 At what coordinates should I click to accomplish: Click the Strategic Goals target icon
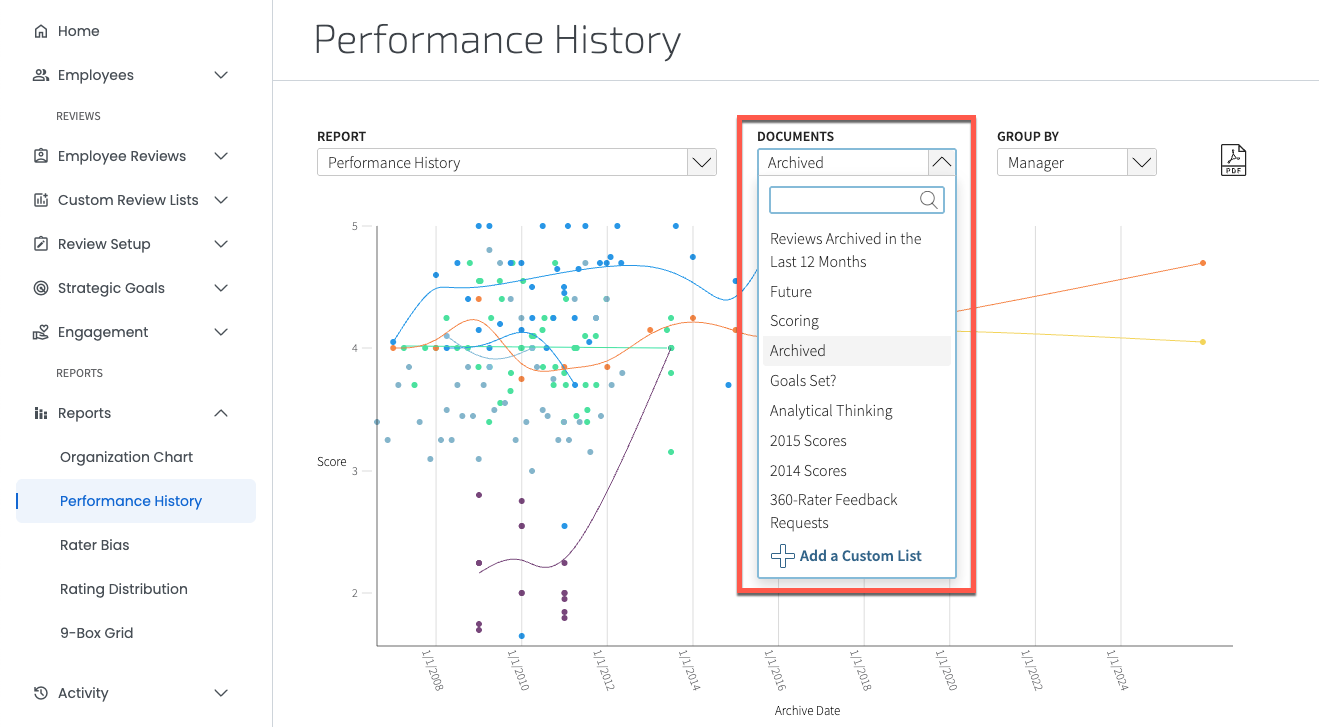[41, 288]
